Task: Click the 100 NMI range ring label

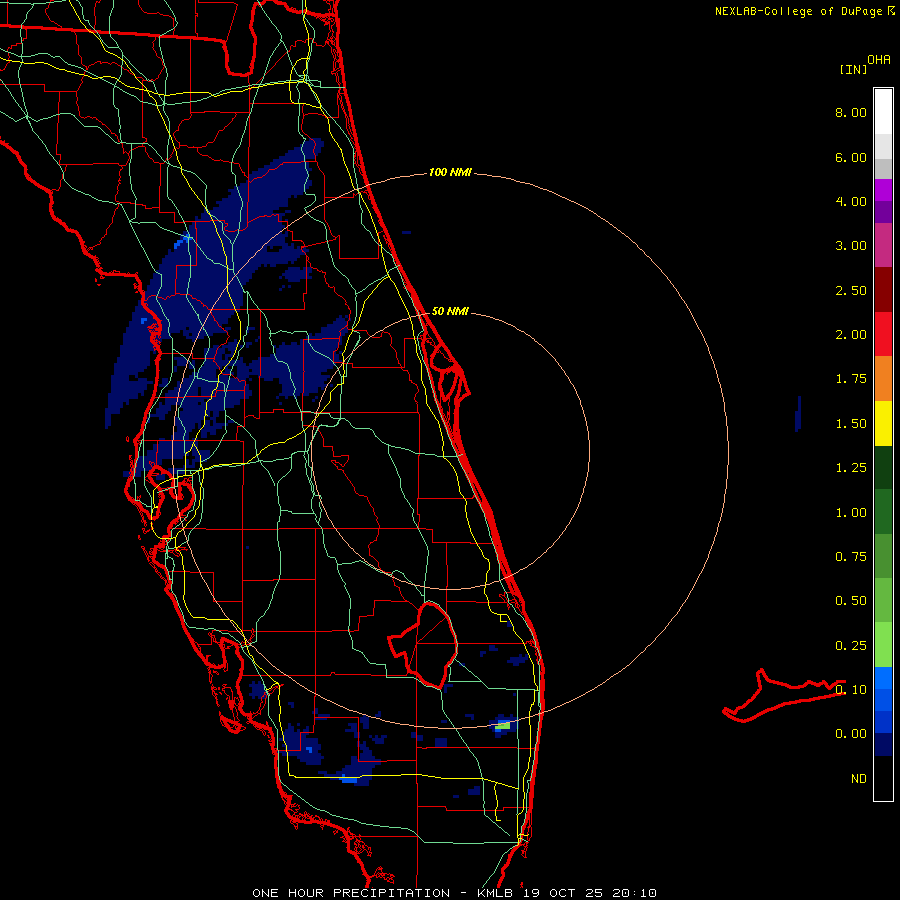Action: (x=450, y=172)
